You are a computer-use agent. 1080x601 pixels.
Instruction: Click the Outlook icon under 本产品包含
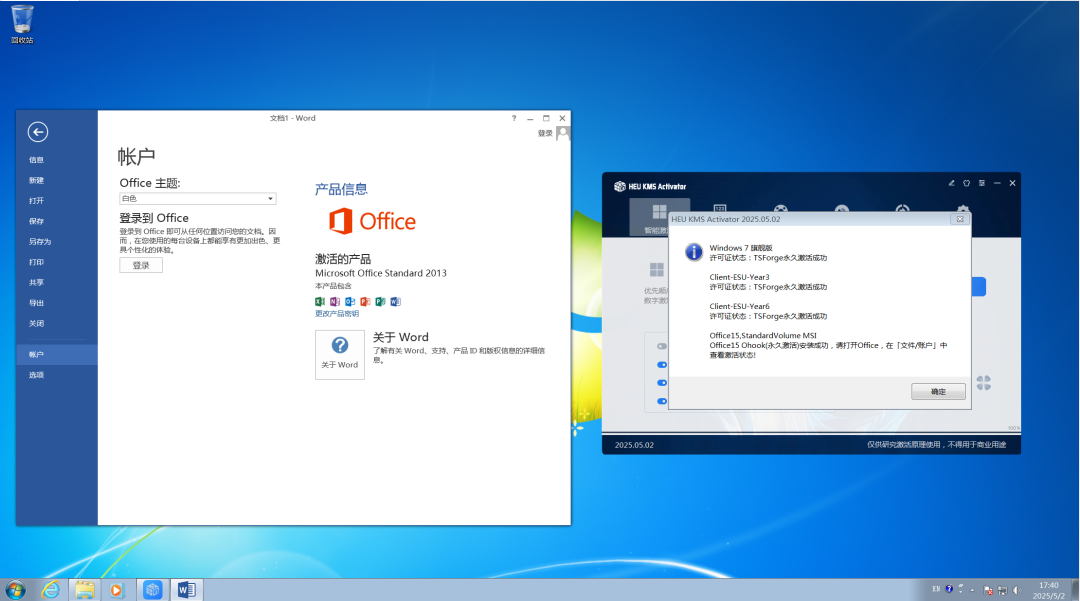point(350,302)
